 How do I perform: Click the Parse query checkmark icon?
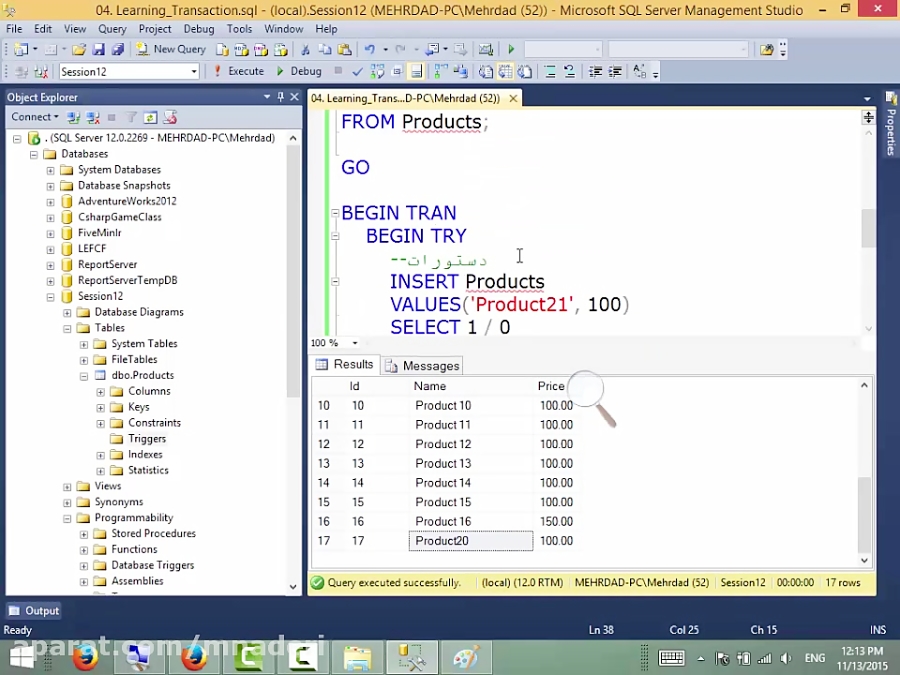pos(356,71)
